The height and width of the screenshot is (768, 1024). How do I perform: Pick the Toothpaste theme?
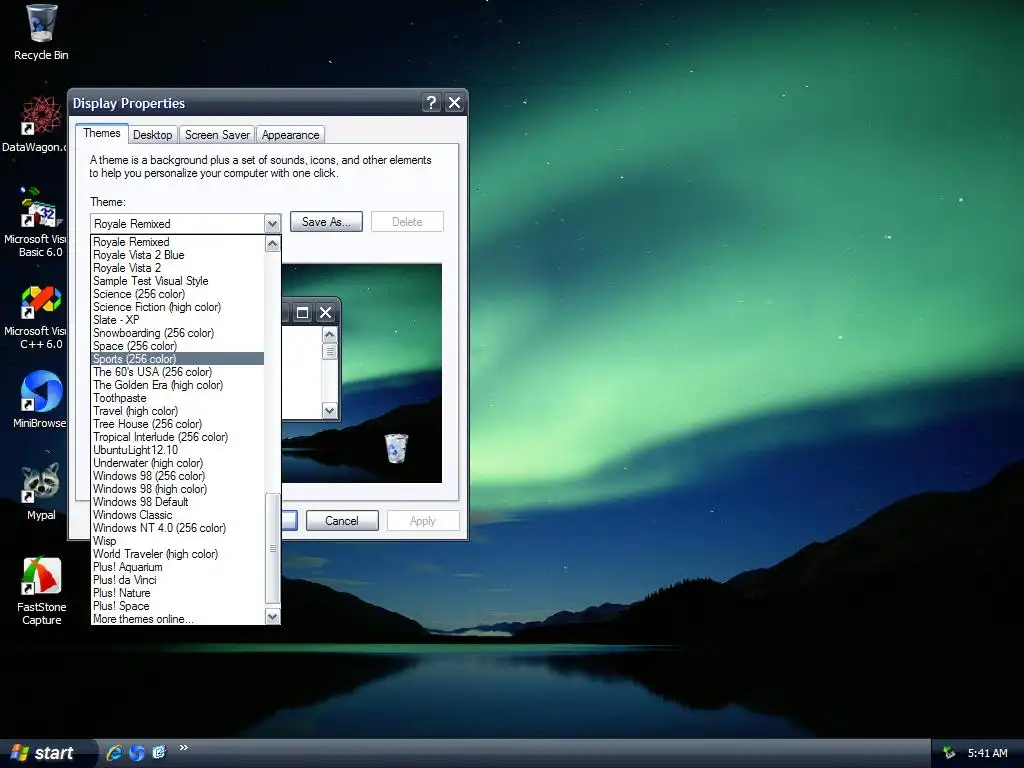178,398
